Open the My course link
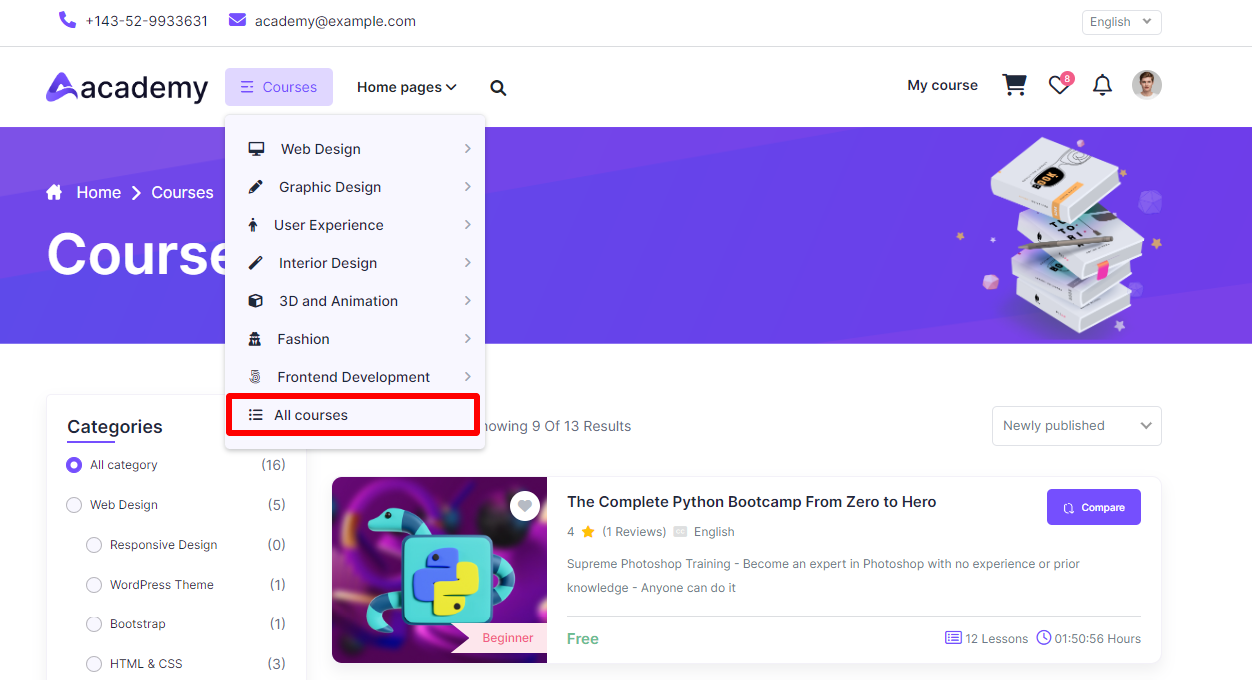The height and width of the screenshot is (680, 1252). pos(942,86)
